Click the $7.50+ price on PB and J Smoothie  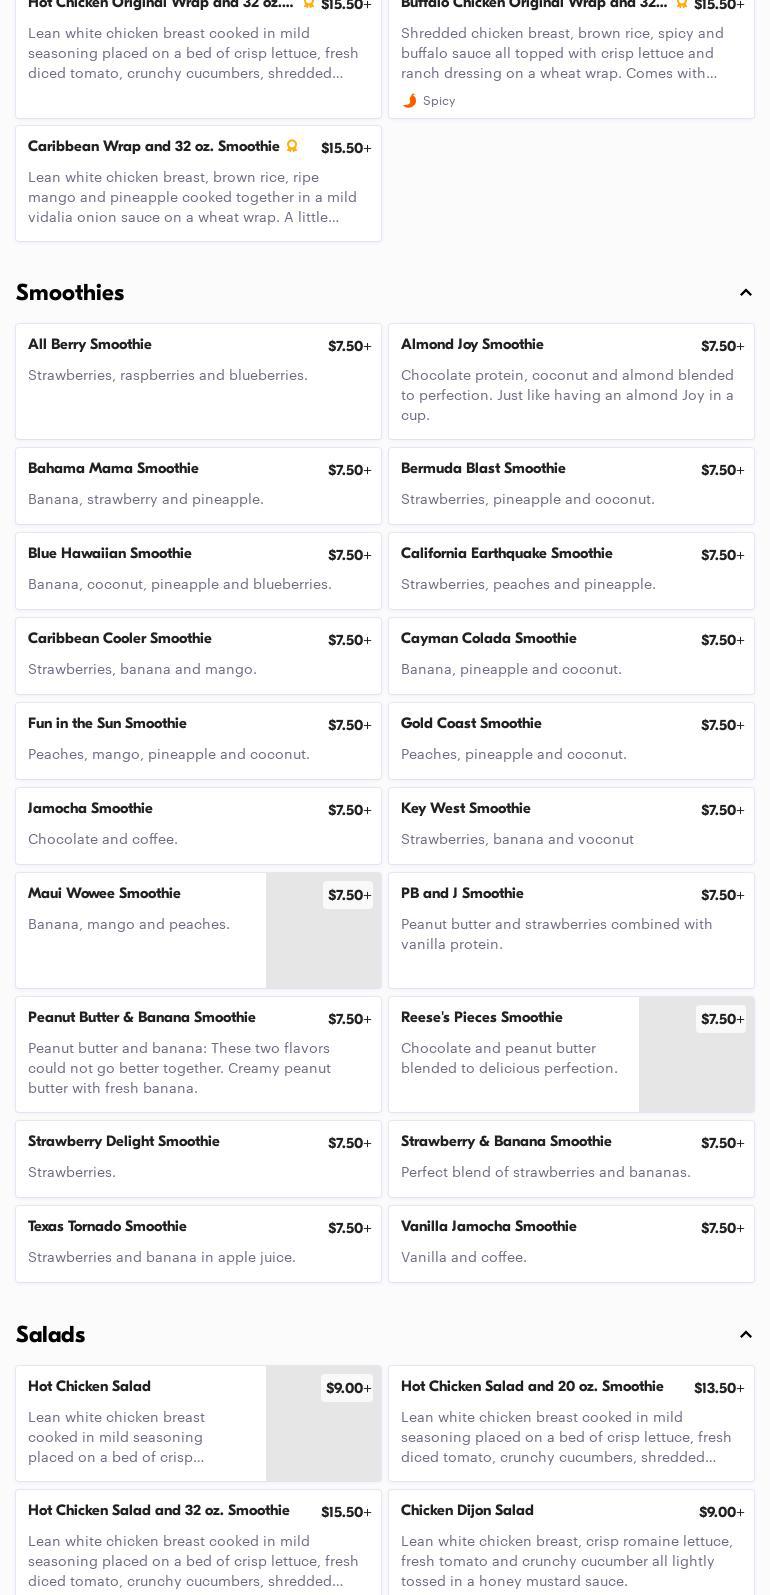pos(722,895)
